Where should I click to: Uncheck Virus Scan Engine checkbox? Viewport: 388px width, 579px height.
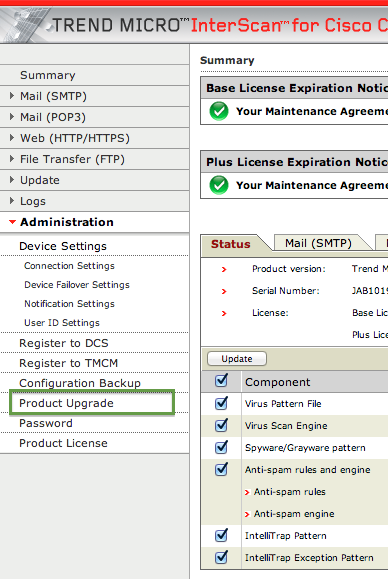pos(222,425)
